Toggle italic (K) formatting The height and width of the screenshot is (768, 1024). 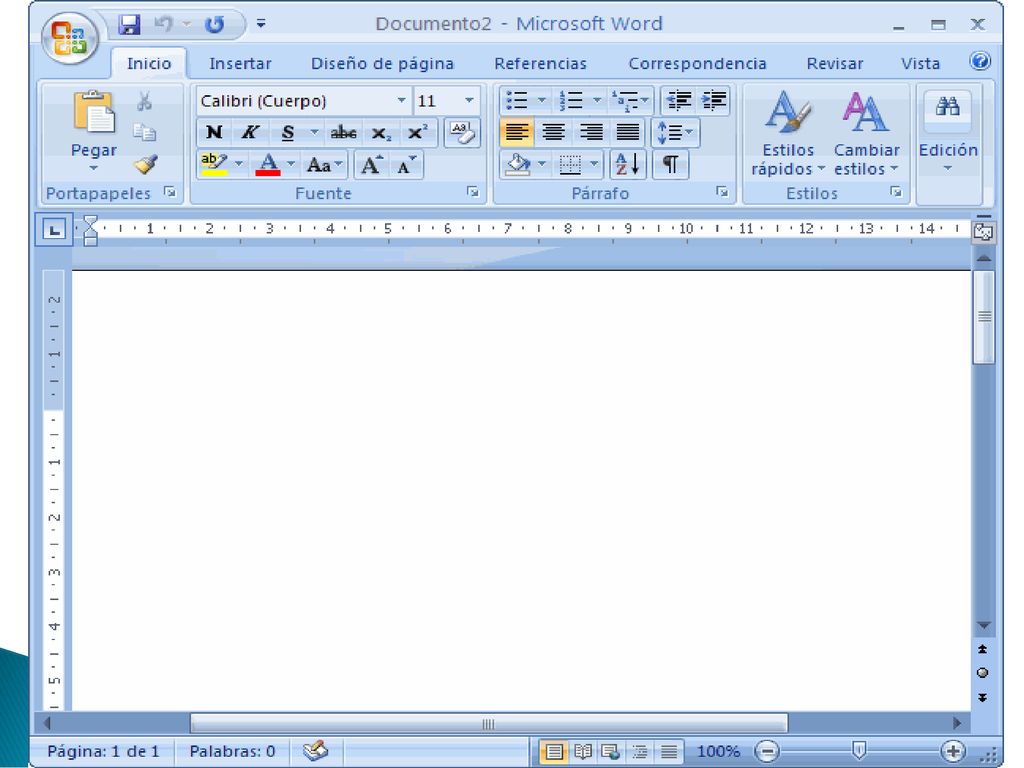(249, 133)
